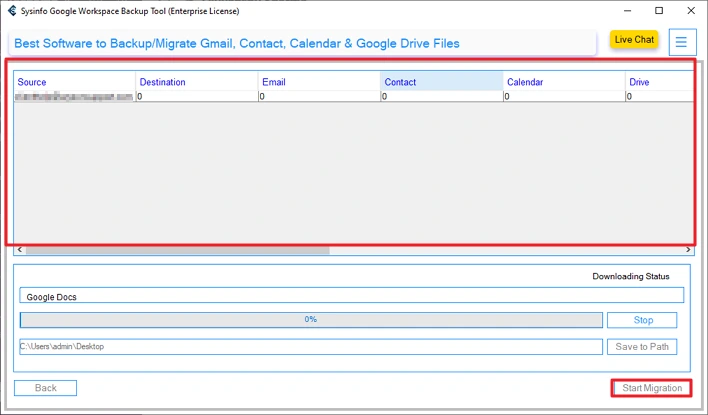The image size is (708, 415).
Task: Open Live Chat
Action: click(x=634, y=40)
